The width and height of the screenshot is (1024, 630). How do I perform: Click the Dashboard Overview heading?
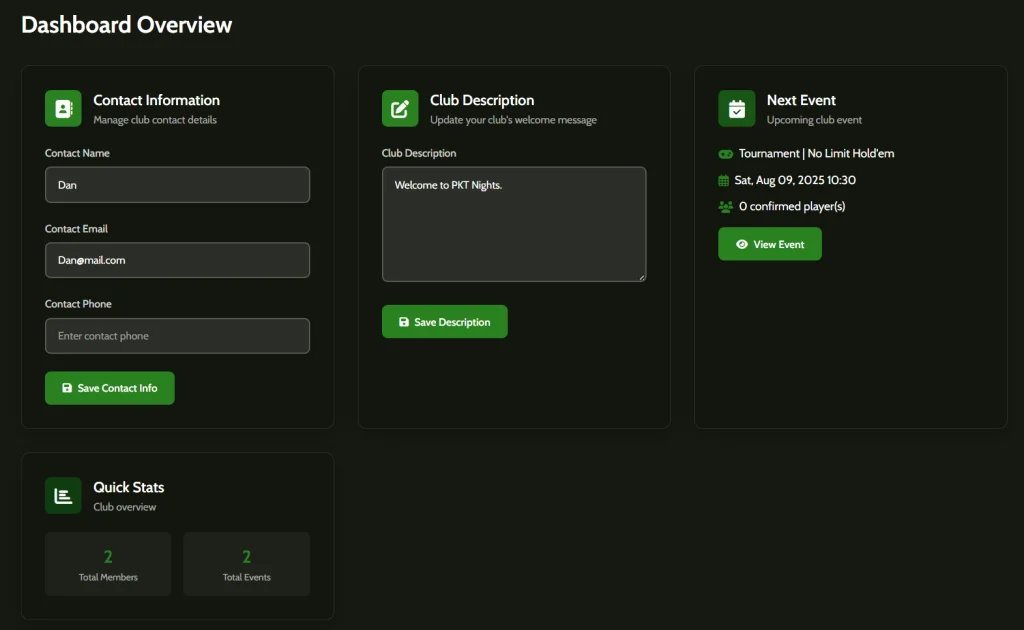click(x=126, y=25)
